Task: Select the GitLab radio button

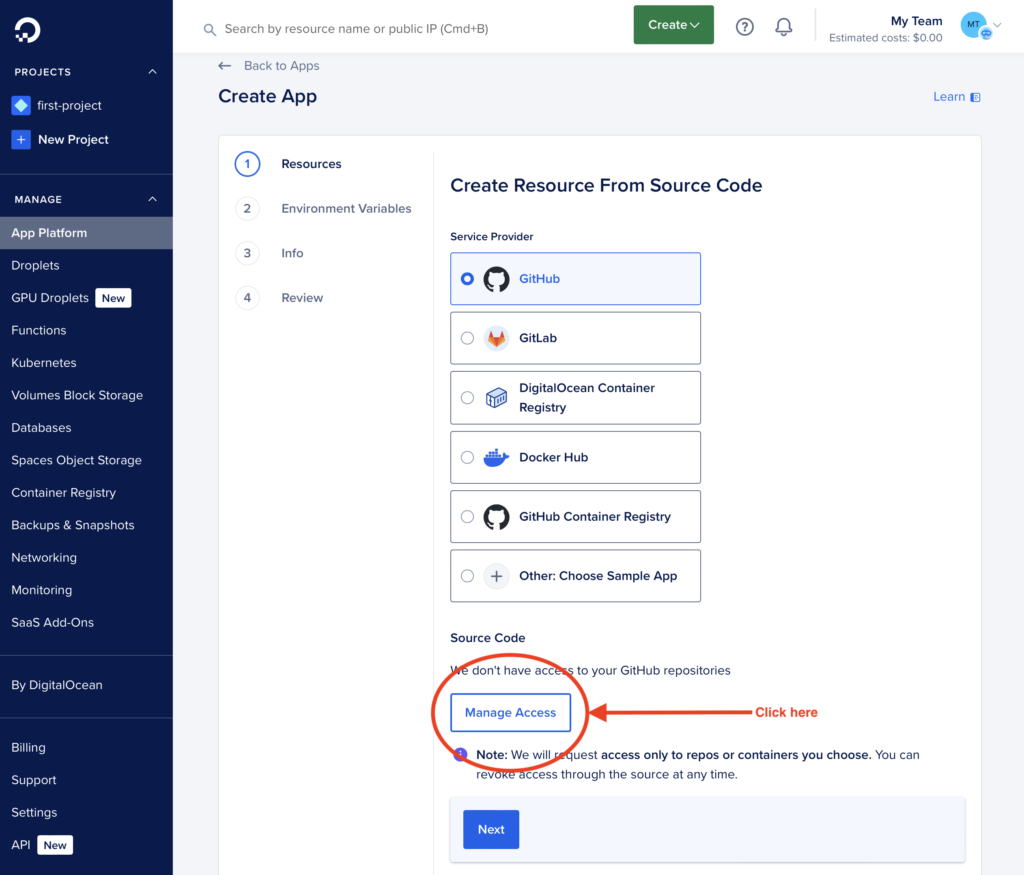Action: coord(467,338)
